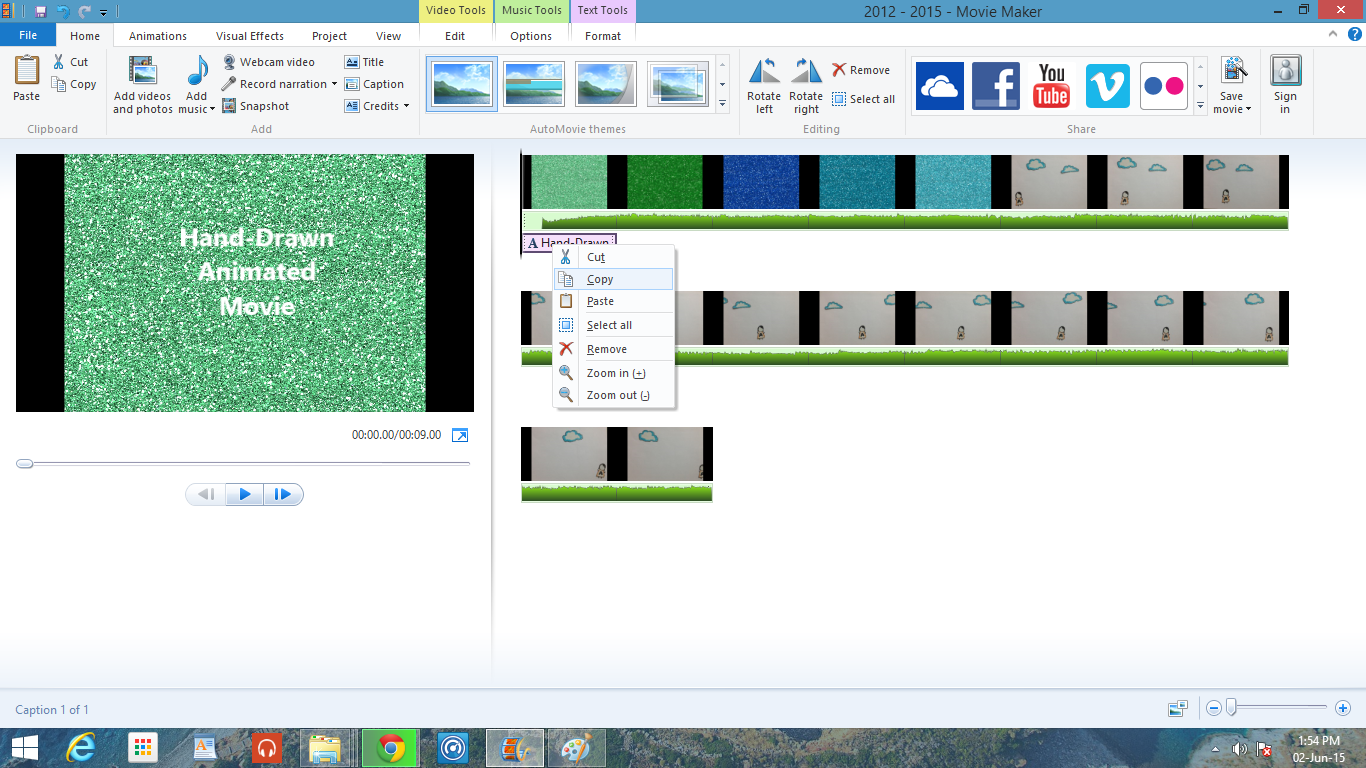Choose Remove in the context menu
The height and width of the screenshot is (768, 1366).
point(614,349)
